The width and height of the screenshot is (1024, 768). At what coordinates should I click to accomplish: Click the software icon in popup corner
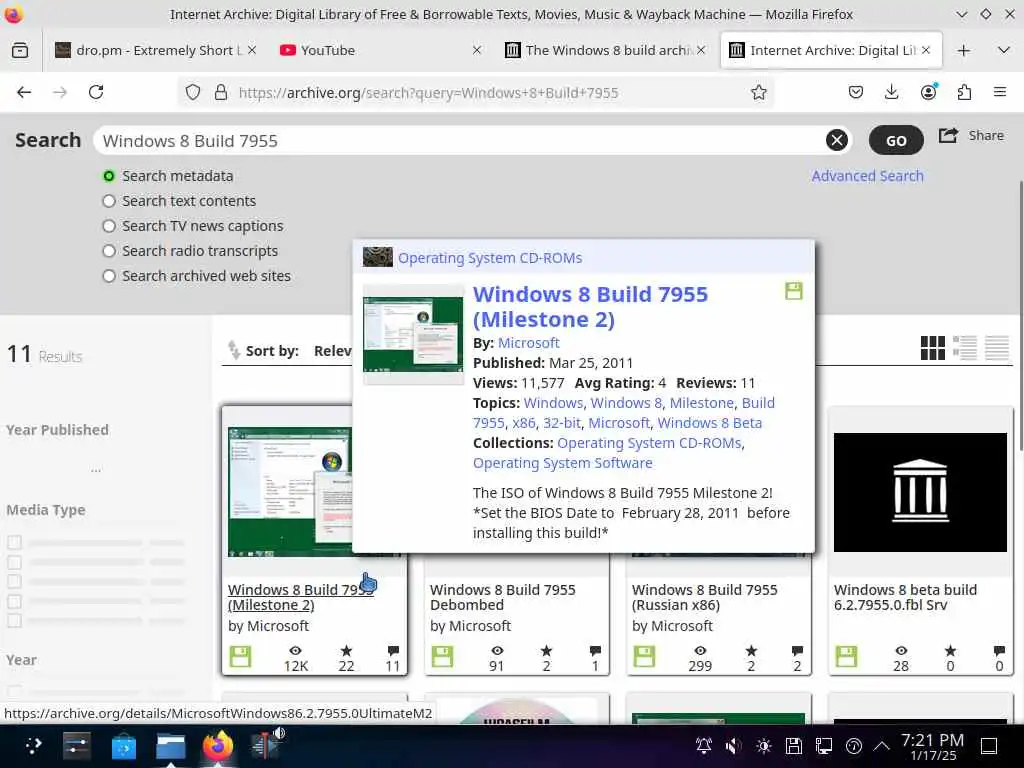click(793, 291)
